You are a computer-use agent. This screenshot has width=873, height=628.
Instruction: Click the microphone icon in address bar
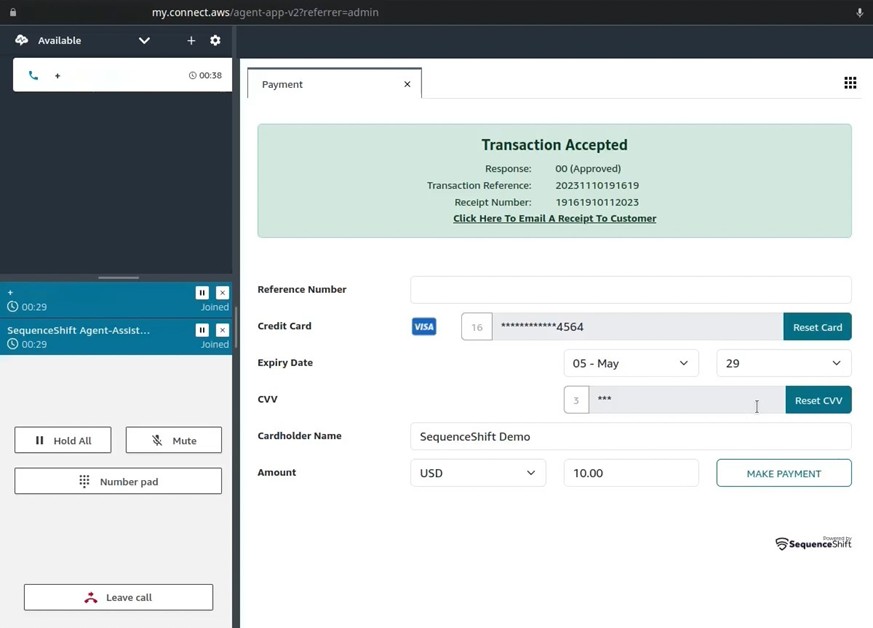pos(859,12)
